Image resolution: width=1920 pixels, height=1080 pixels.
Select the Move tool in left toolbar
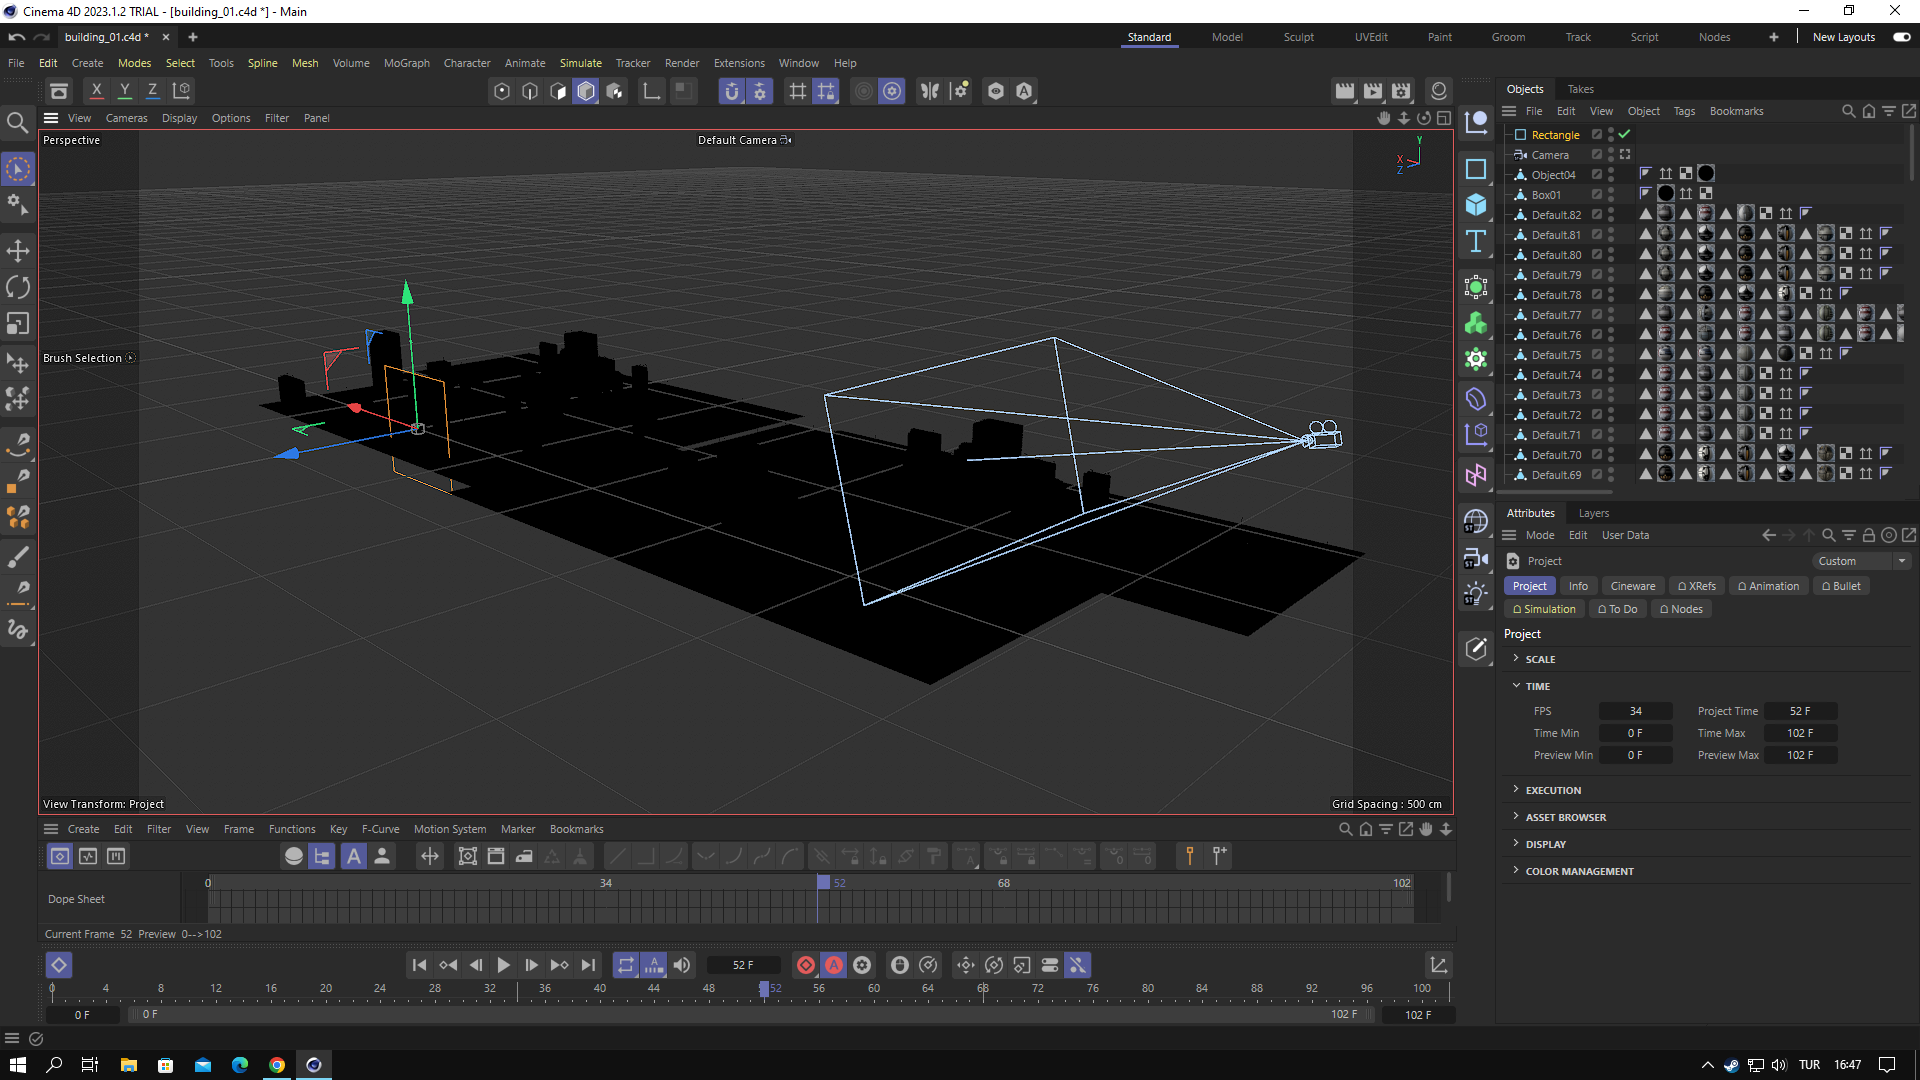coord(18,251)
